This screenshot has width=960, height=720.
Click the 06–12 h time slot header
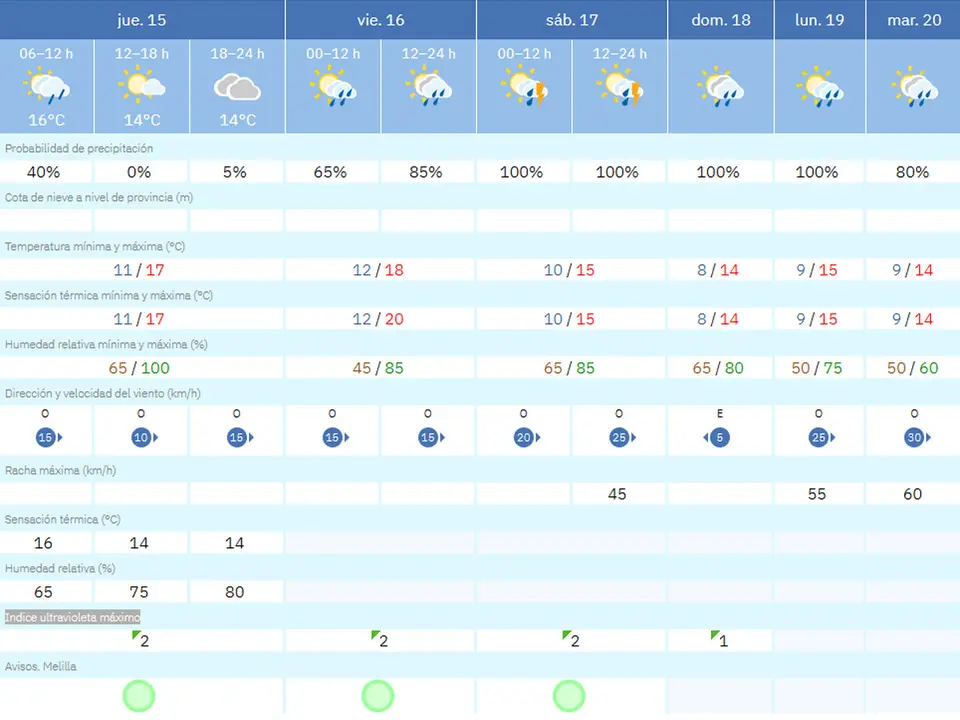(x=47, y=54)
